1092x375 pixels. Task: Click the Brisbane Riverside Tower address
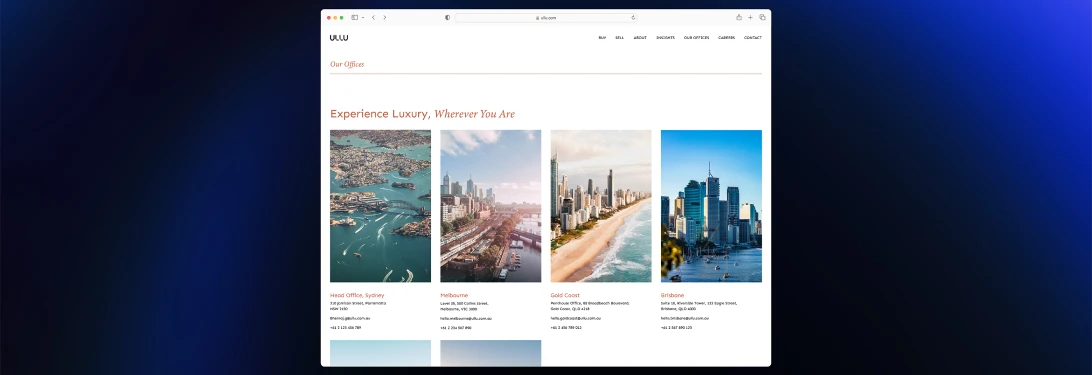699,306
